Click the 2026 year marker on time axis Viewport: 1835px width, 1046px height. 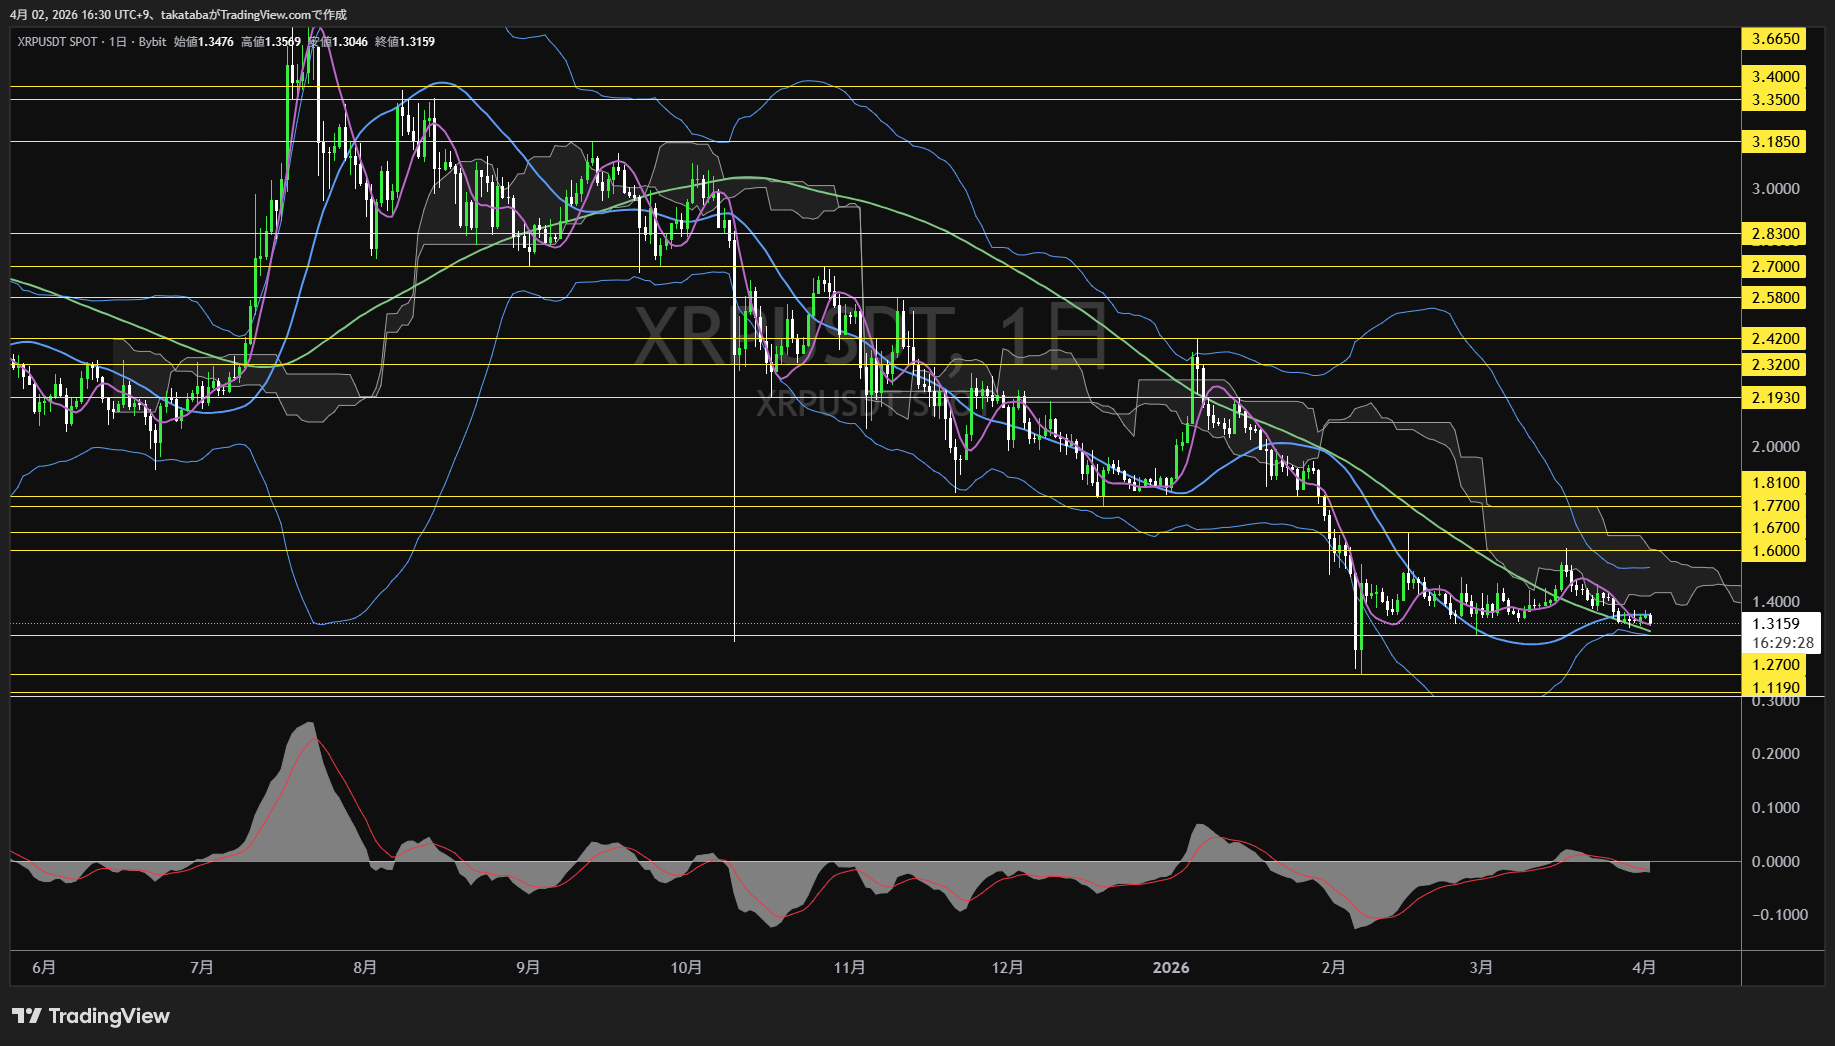1171,968
